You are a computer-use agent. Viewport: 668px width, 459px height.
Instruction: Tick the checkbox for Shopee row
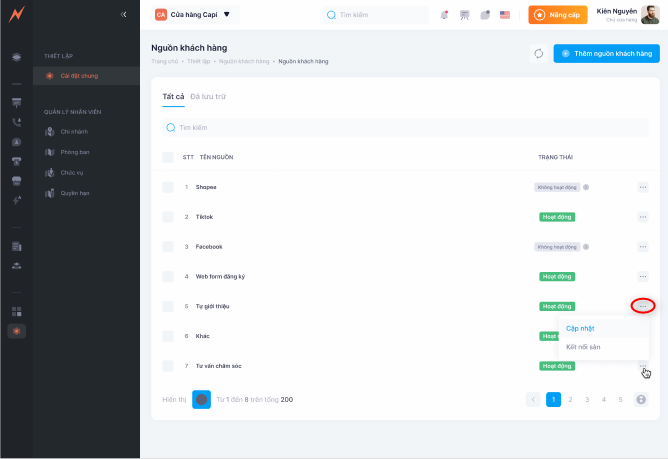[x=168, y=187]
